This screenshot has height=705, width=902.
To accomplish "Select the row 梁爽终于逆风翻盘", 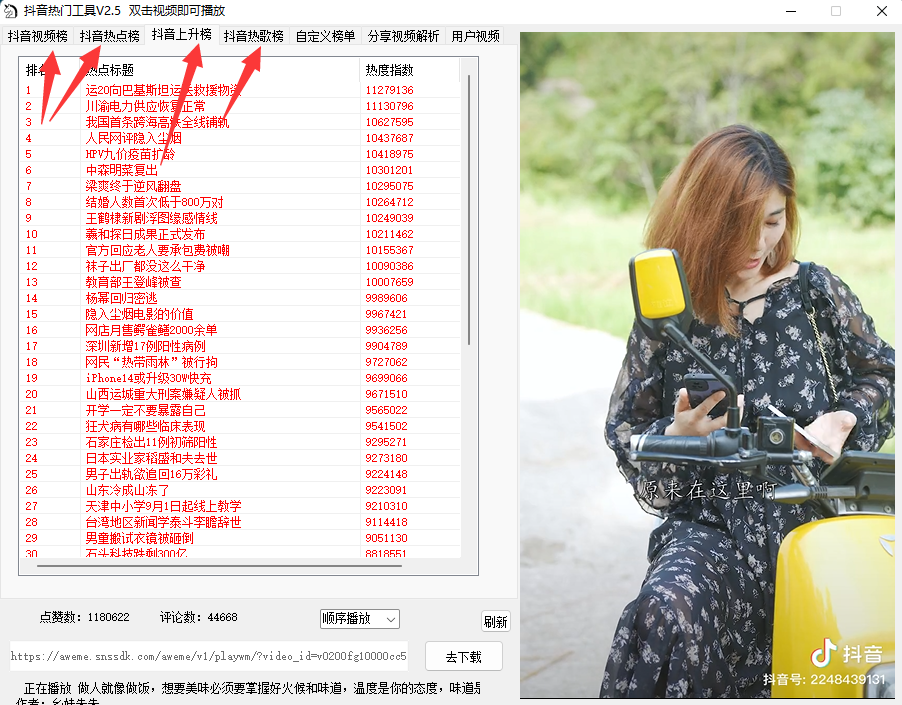I will click(x=133, y=186).
